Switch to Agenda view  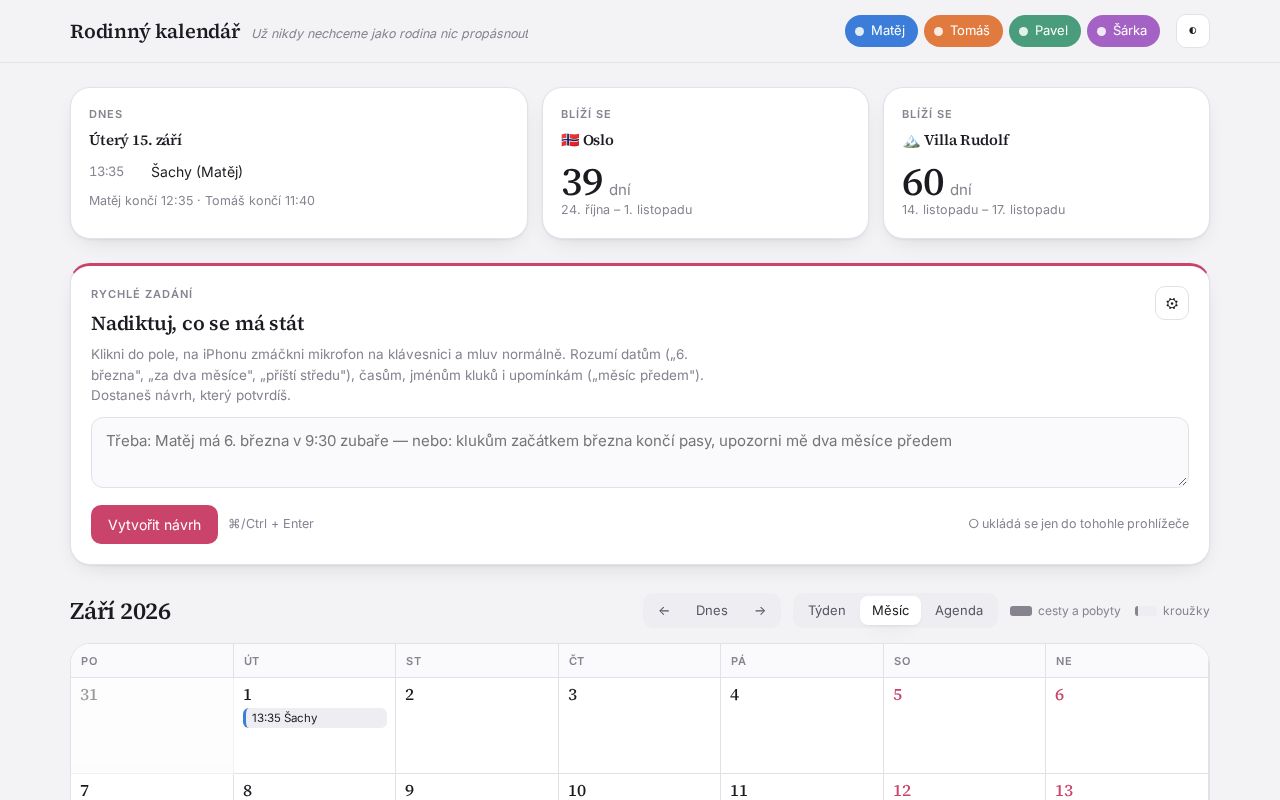tap(959, 611)
